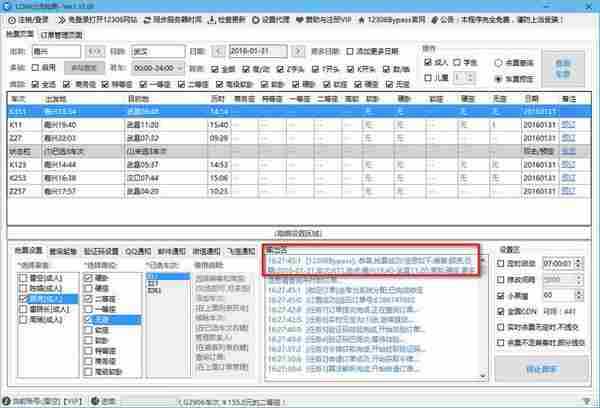The image size is (600, 408).
Task: Adjust the 07:00:01 scheduled time stepper
Action: (x=579, y=263)
